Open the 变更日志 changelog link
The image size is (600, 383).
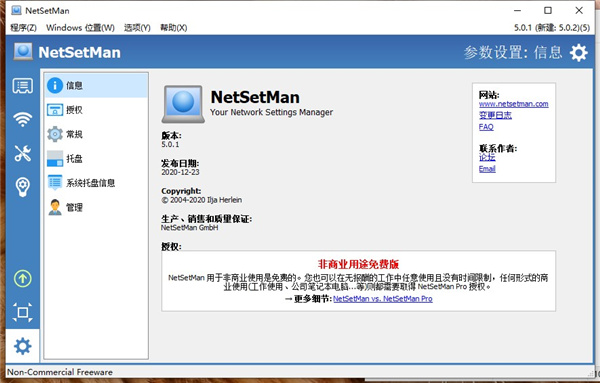pyautogui.click(x=495, y=115)
